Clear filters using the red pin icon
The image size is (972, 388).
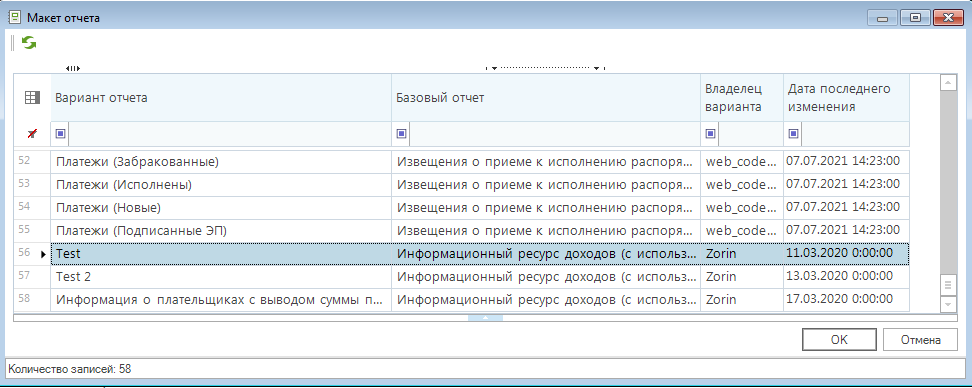coord(32,133)
